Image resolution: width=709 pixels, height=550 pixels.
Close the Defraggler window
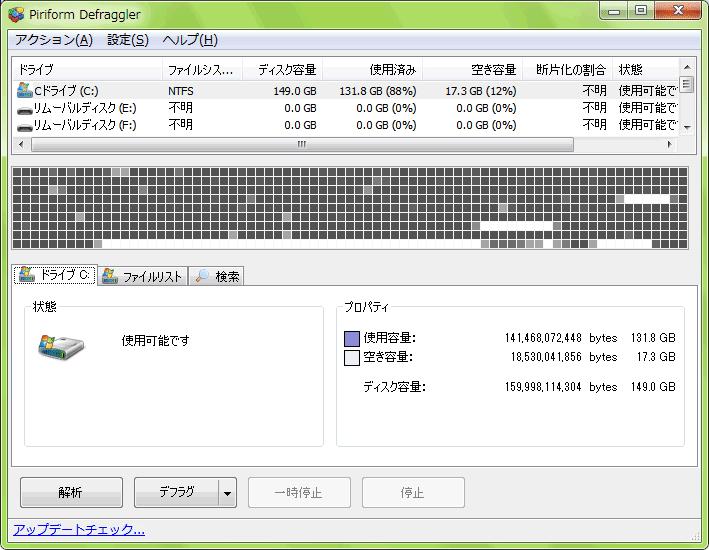click(678, 10)
